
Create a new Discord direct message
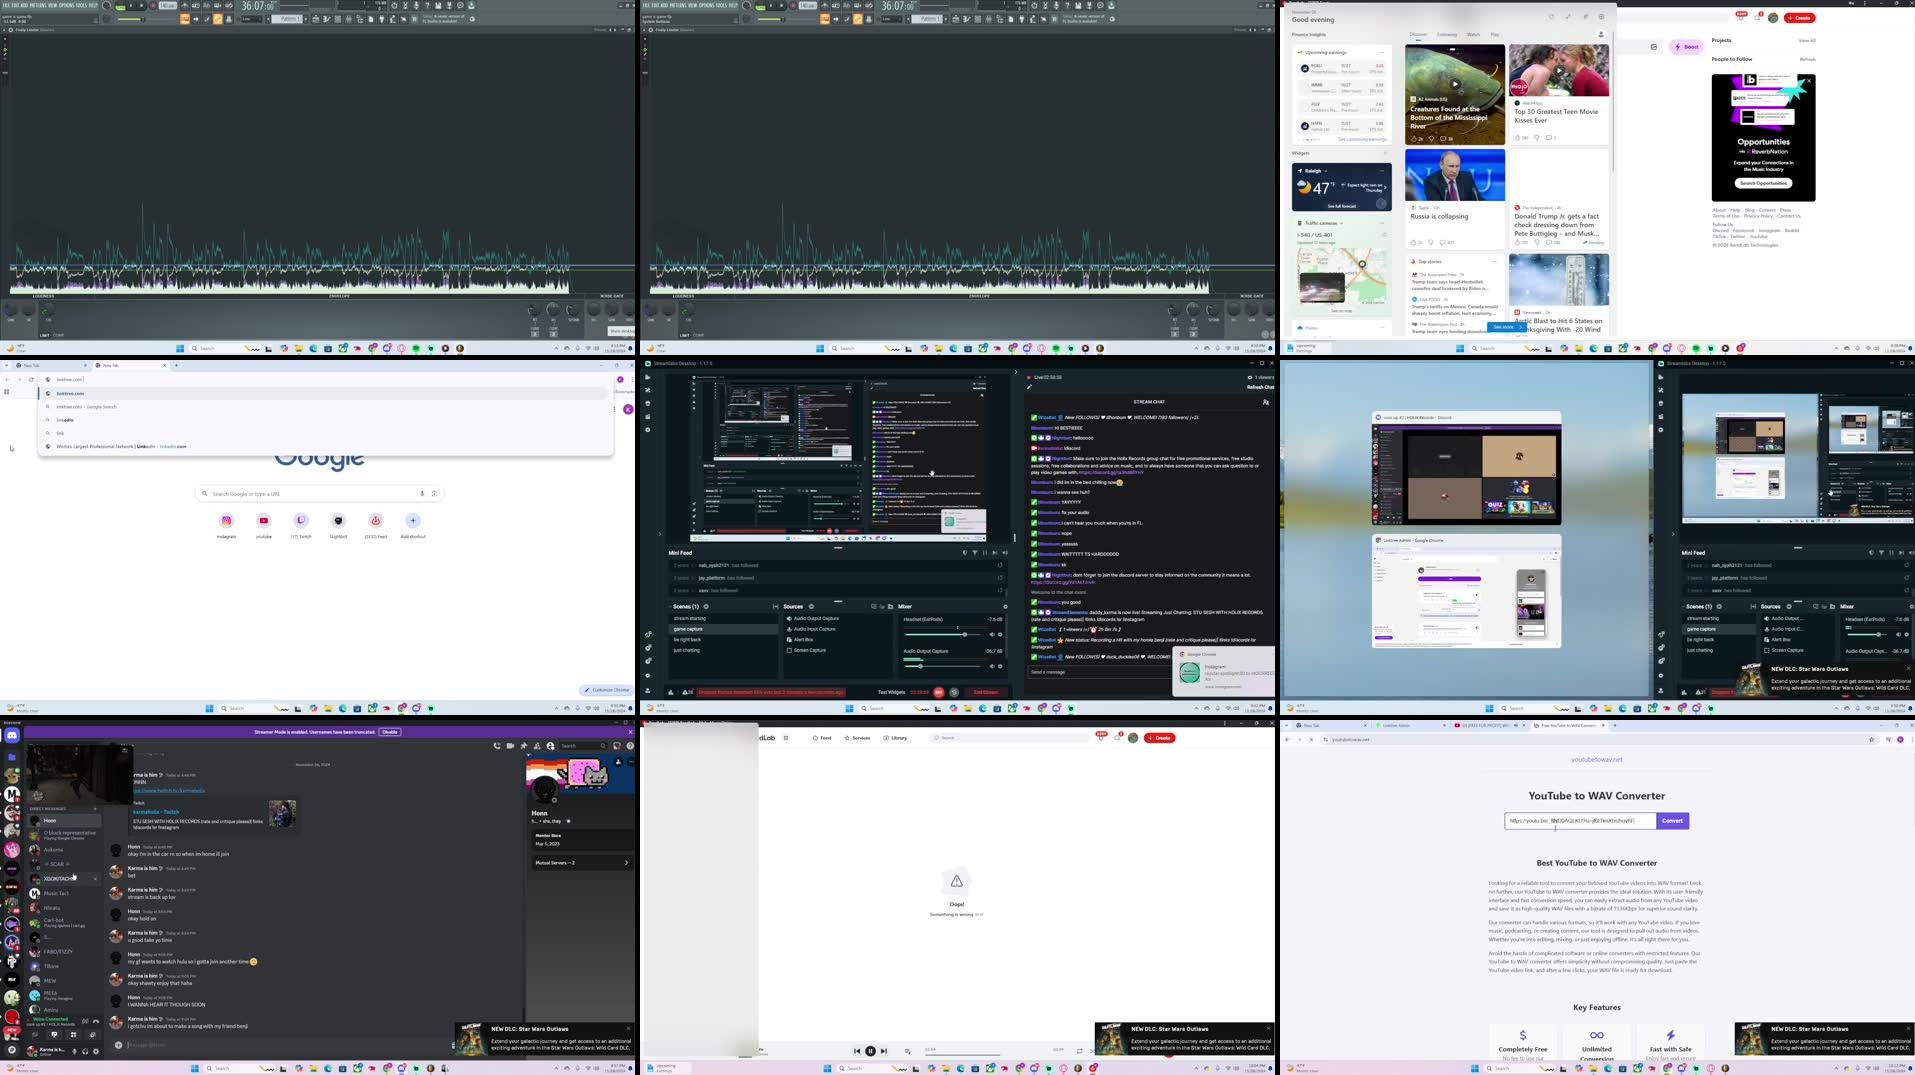[95, 808]
